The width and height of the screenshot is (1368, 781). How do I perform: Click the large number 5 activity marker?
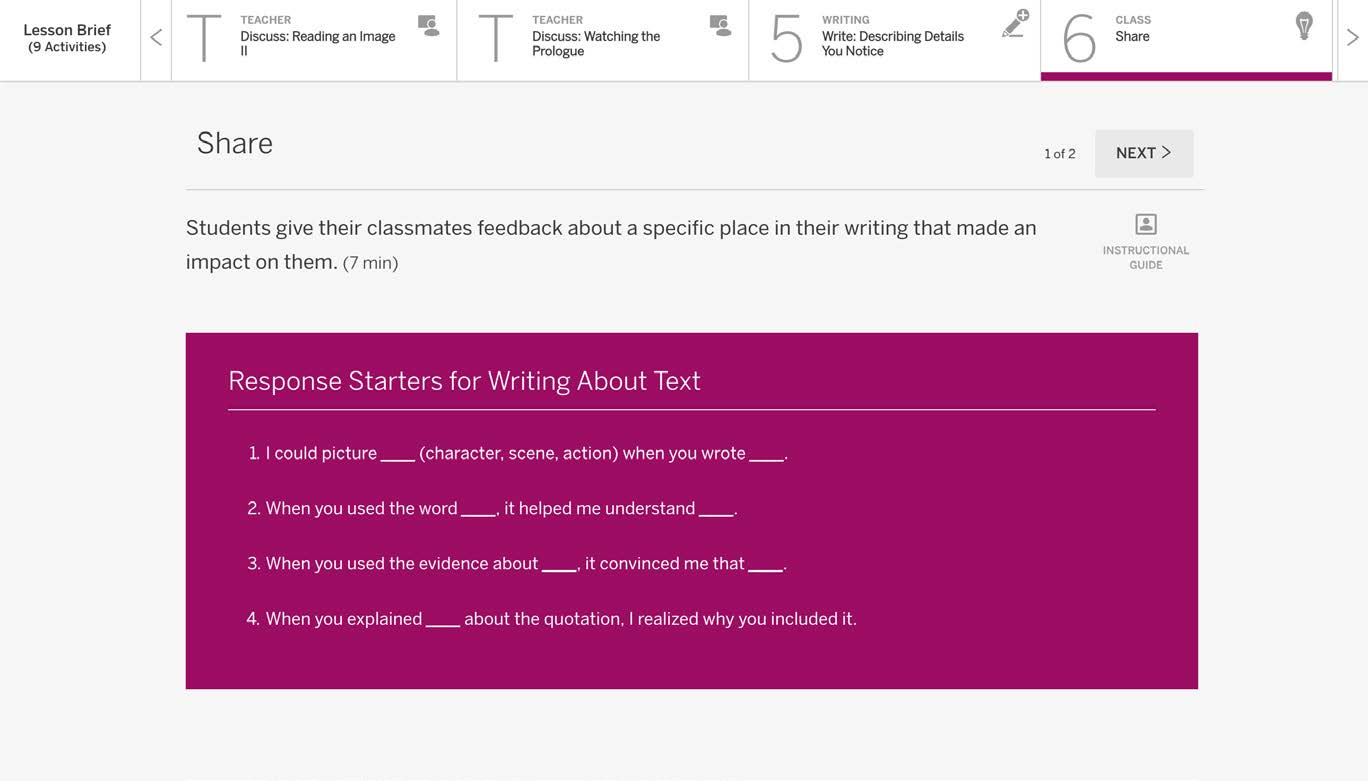pyautogui.click(x=787, y=40)
